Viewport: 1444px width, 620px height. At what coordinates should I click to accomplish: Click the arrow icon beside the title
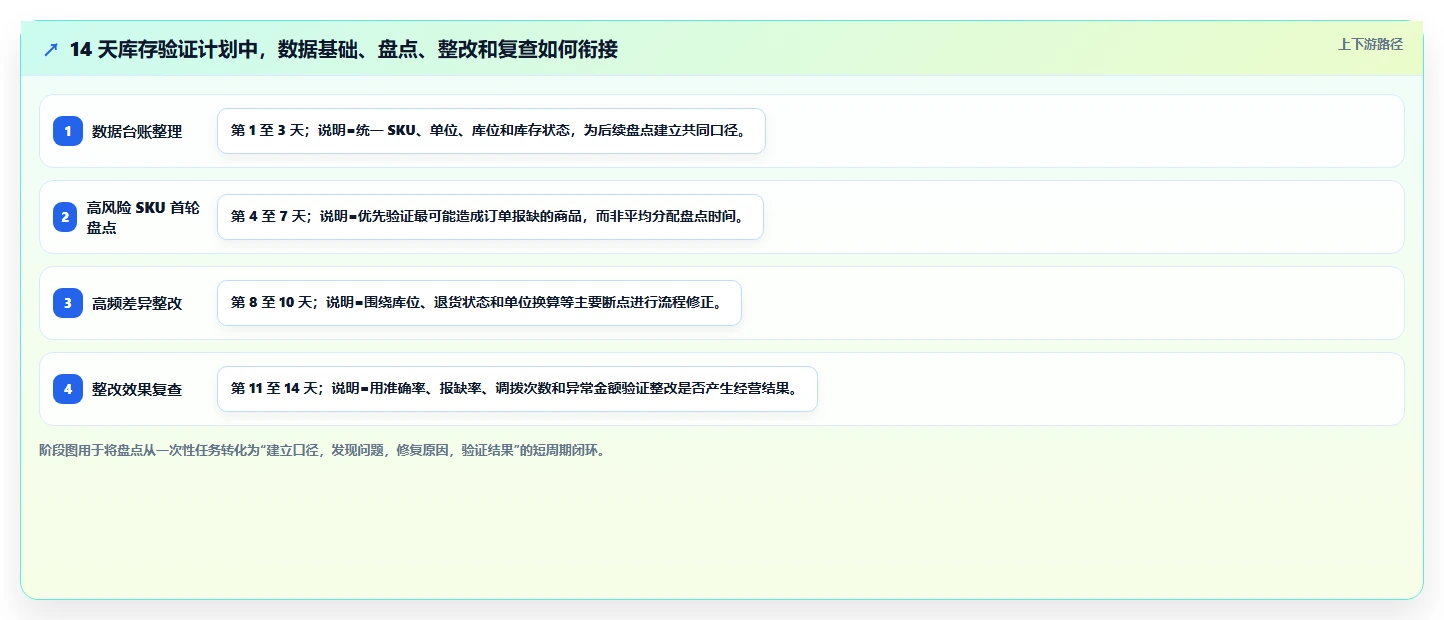click(x=51, y=49)
